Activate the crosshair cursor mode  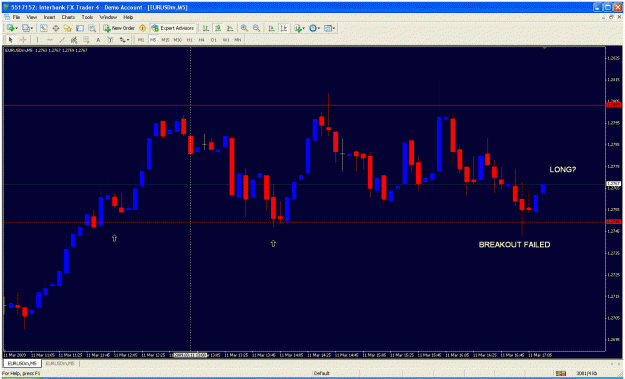click(23, 39)
